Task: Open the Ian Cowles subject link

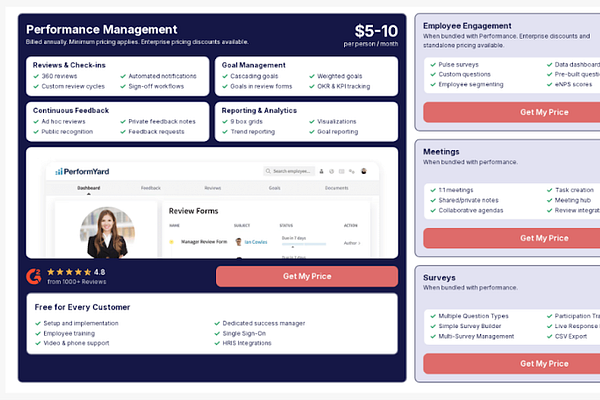Action: click(x=256, y=242)
